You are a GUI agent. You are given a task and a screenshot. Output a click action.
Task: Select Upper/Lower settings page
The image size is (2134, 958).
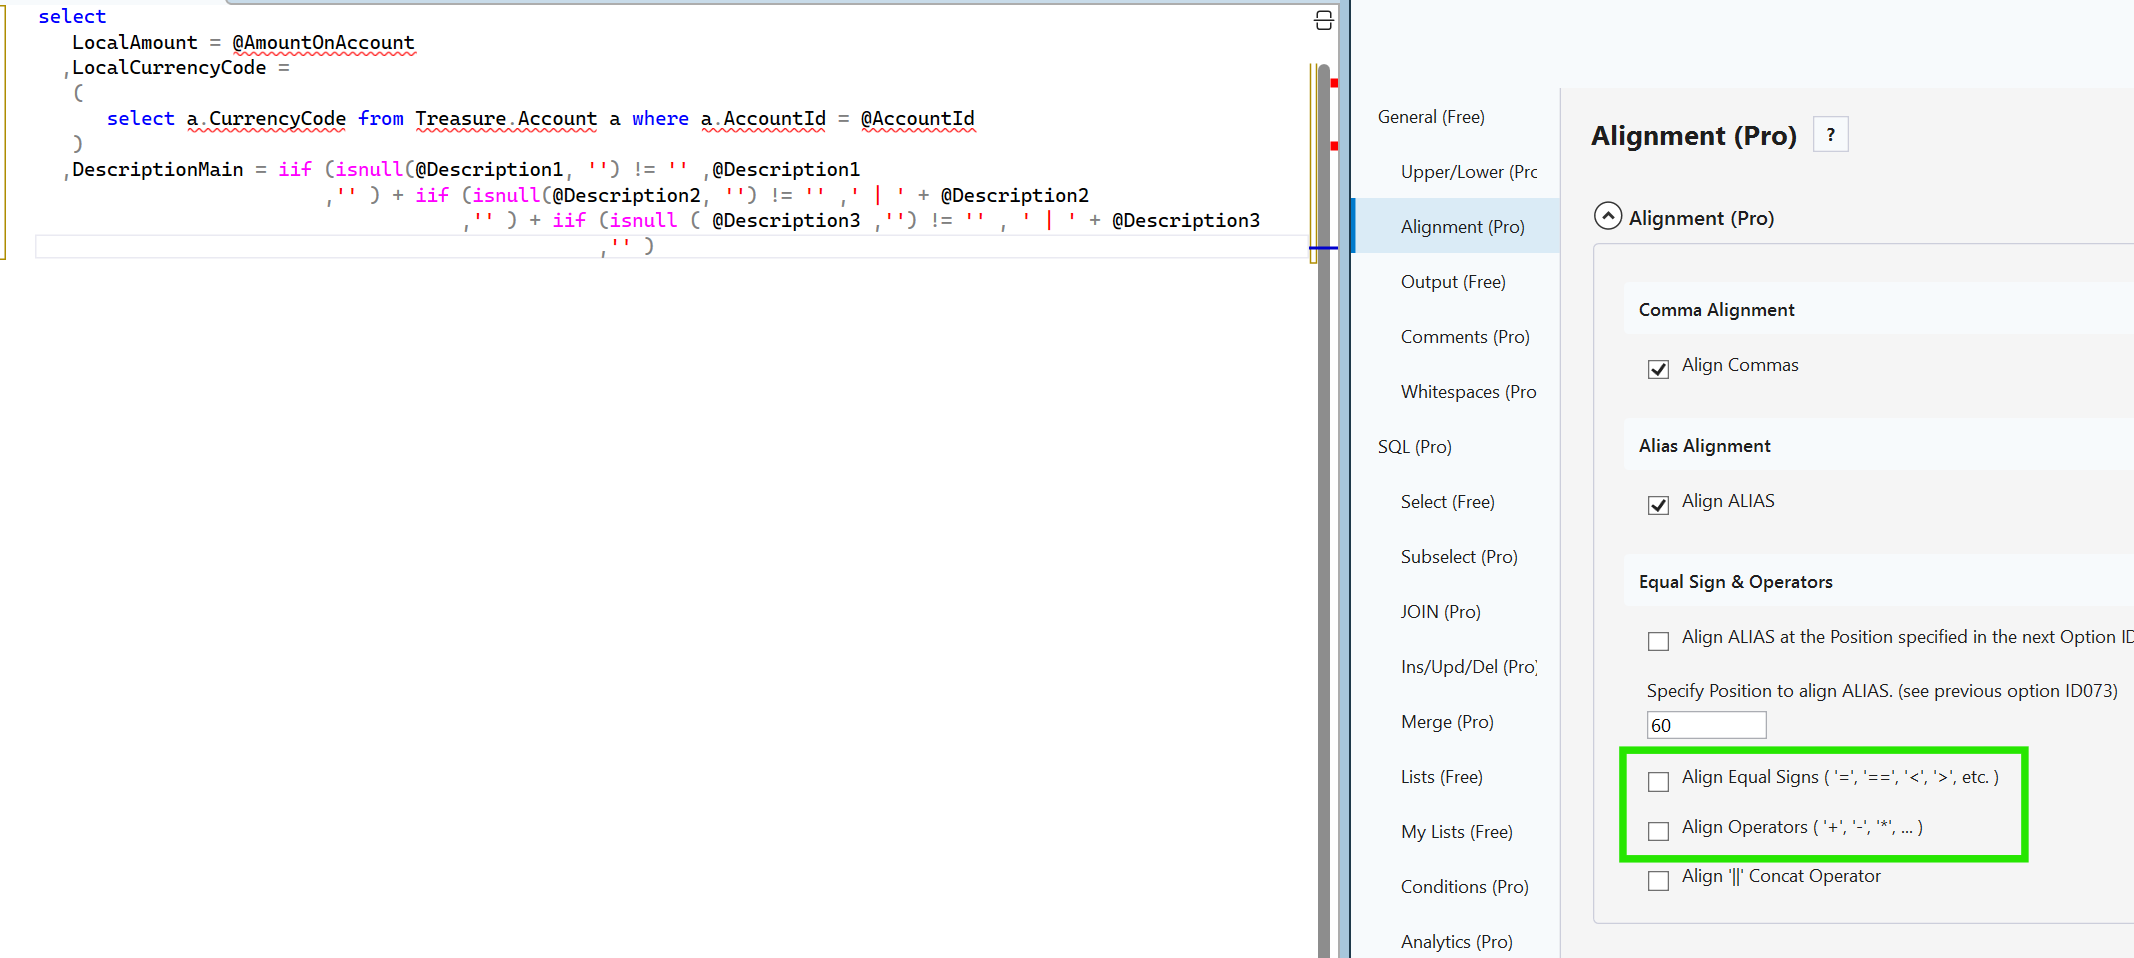[1468, 172]
